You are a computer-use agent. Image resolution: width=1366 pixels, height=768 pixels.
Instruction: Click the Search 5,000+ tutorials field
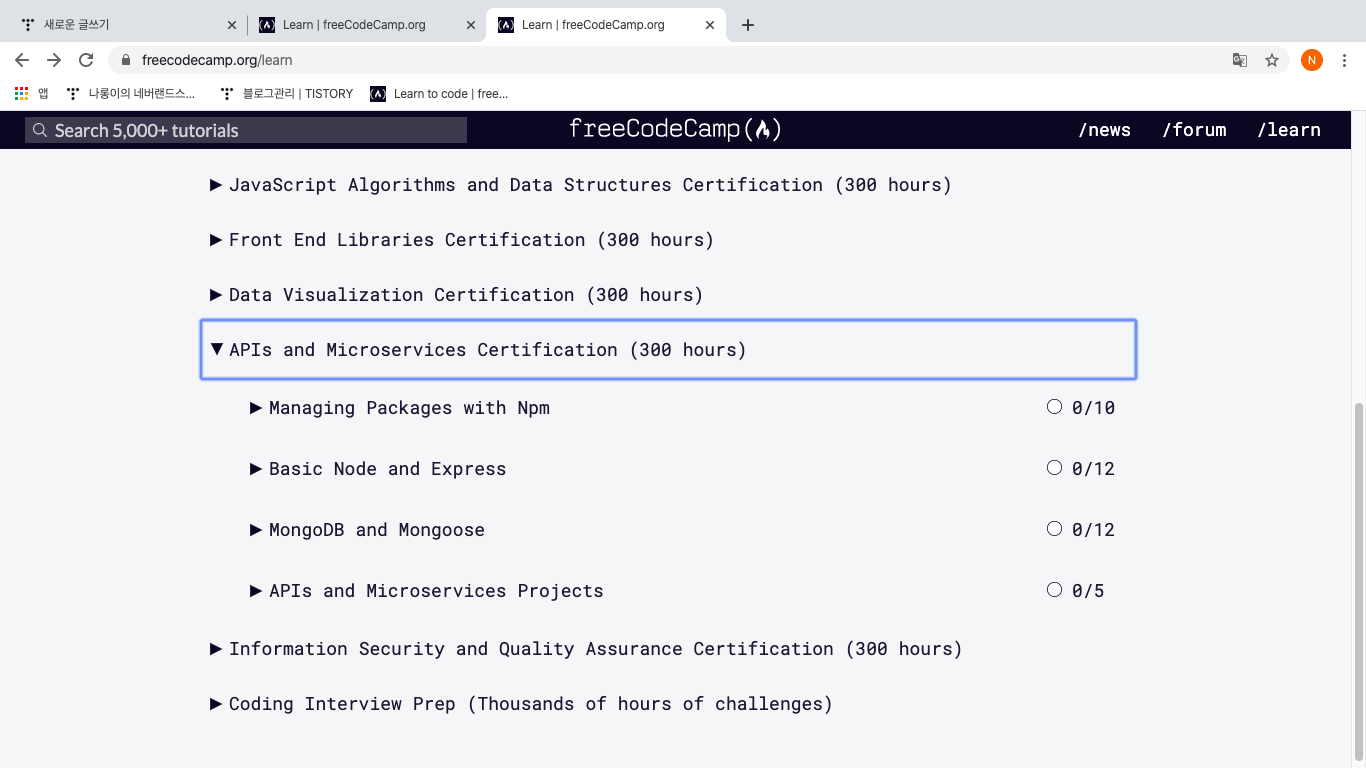pyautogui.click(x=246, y=130)
